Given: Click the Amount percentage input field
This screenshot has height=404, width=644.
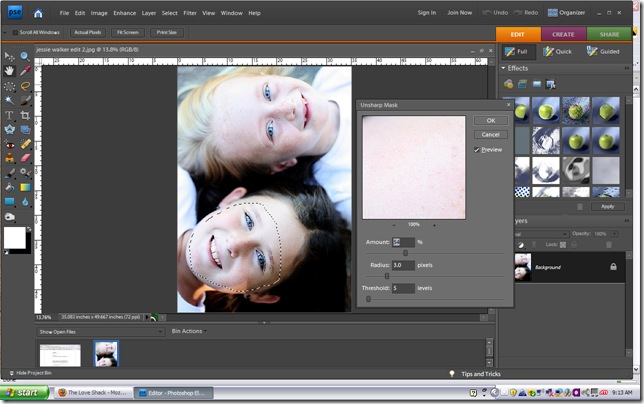Looking at the screenshot, I should pos(402,242).
